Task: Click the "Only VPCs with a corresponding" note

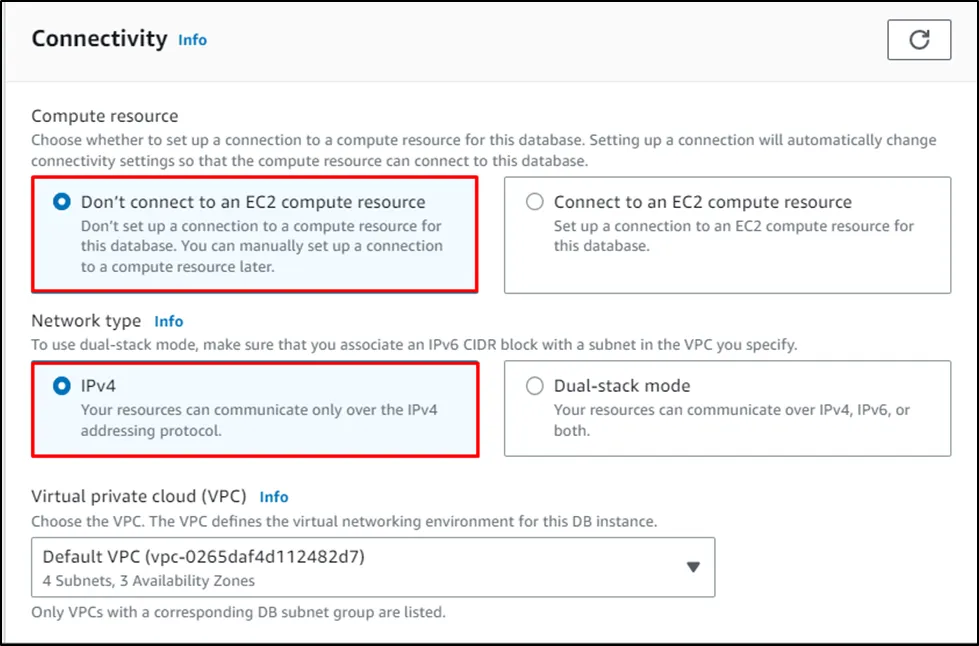Action: [238, 612]
